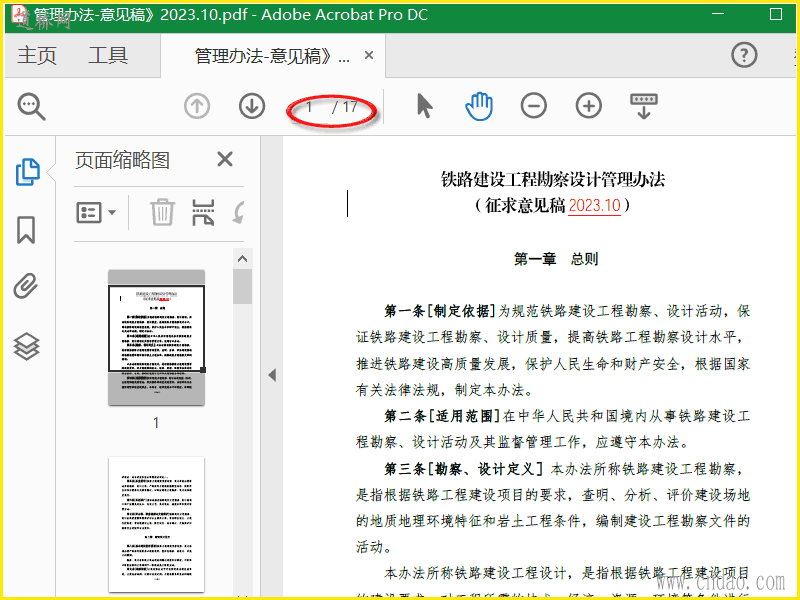The width and height of the screenshot is (800, 600).
Task: Zoom out with the minus button
Action: [x=534, y=107]
